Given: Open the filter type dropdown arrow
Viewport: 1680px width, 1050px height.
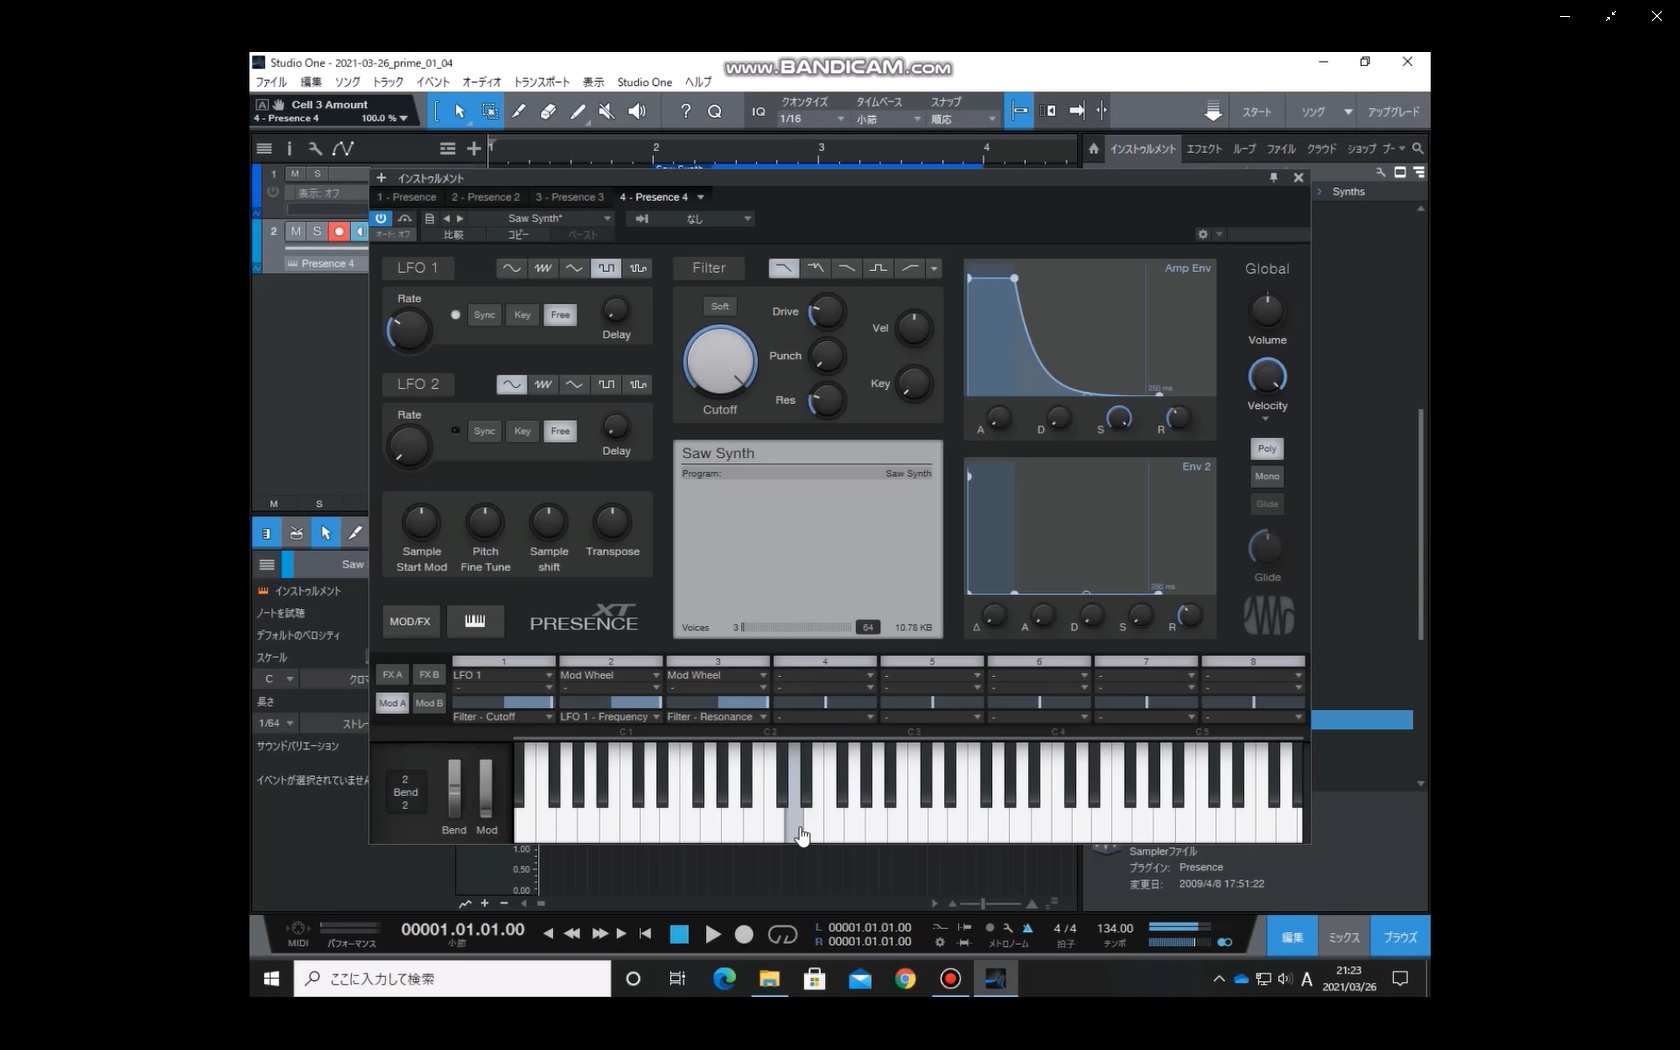Looking at the screenshot, I should click(934, 268).
